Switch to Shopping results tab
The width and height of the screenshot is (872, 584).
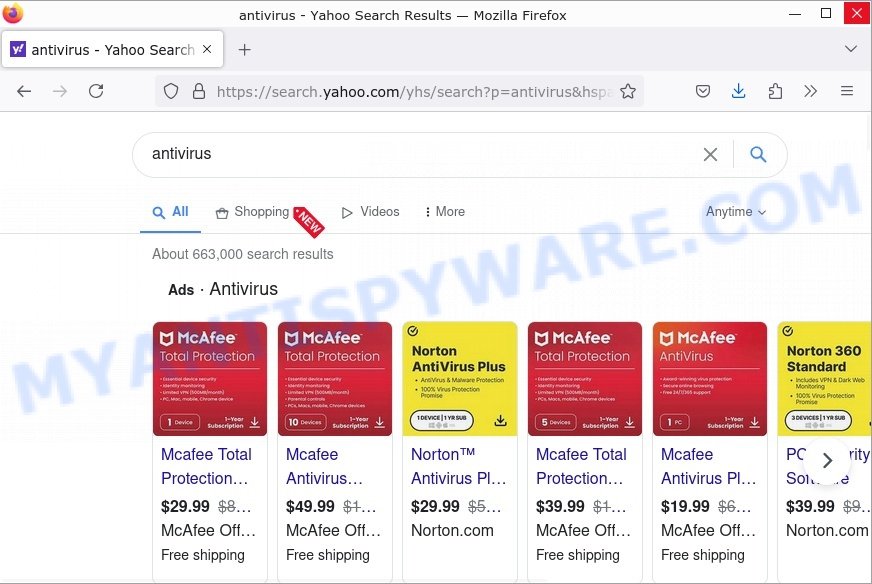tap(252, 212)
